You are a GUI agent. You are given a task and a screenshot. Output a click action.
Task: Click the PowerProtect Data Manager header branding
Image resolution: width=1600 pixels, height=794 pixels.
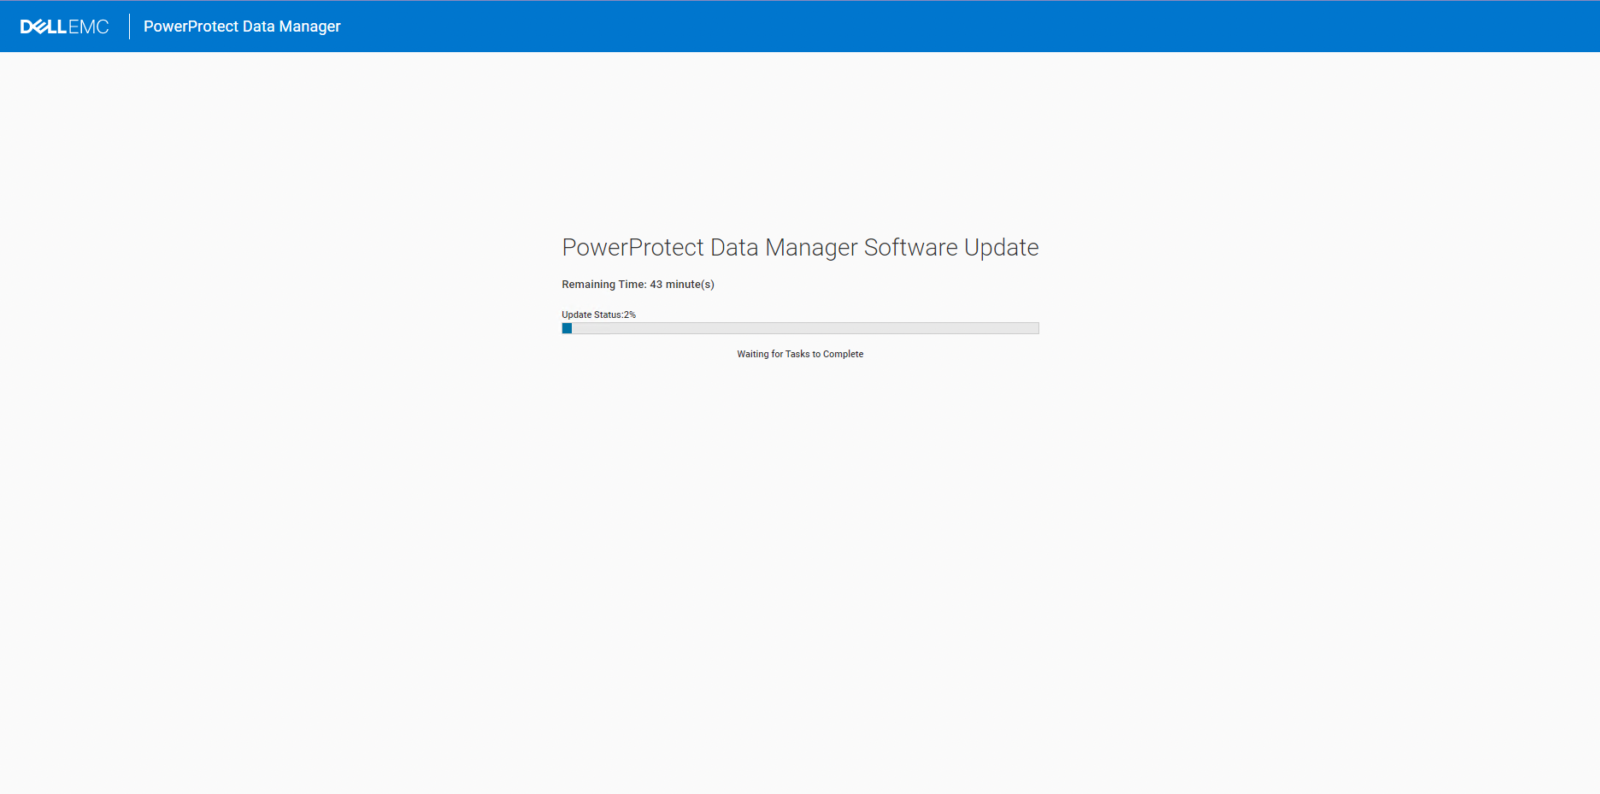coord(242,26)
